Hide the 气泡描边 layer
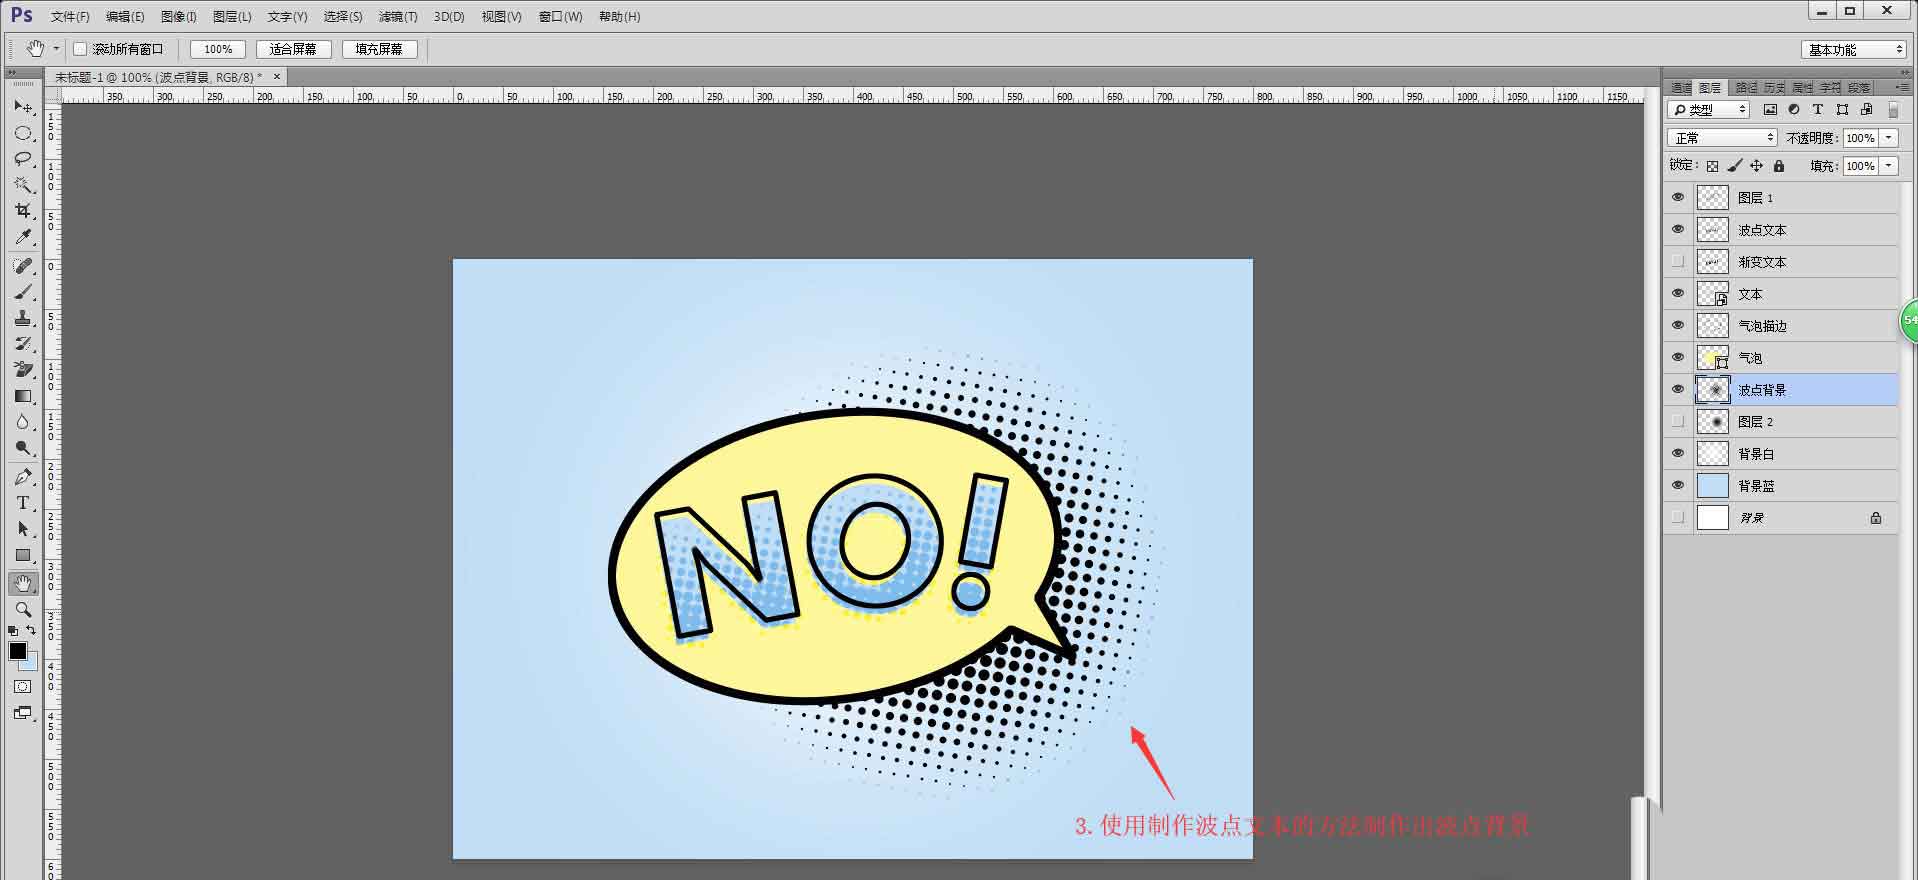 [1678, 326]
